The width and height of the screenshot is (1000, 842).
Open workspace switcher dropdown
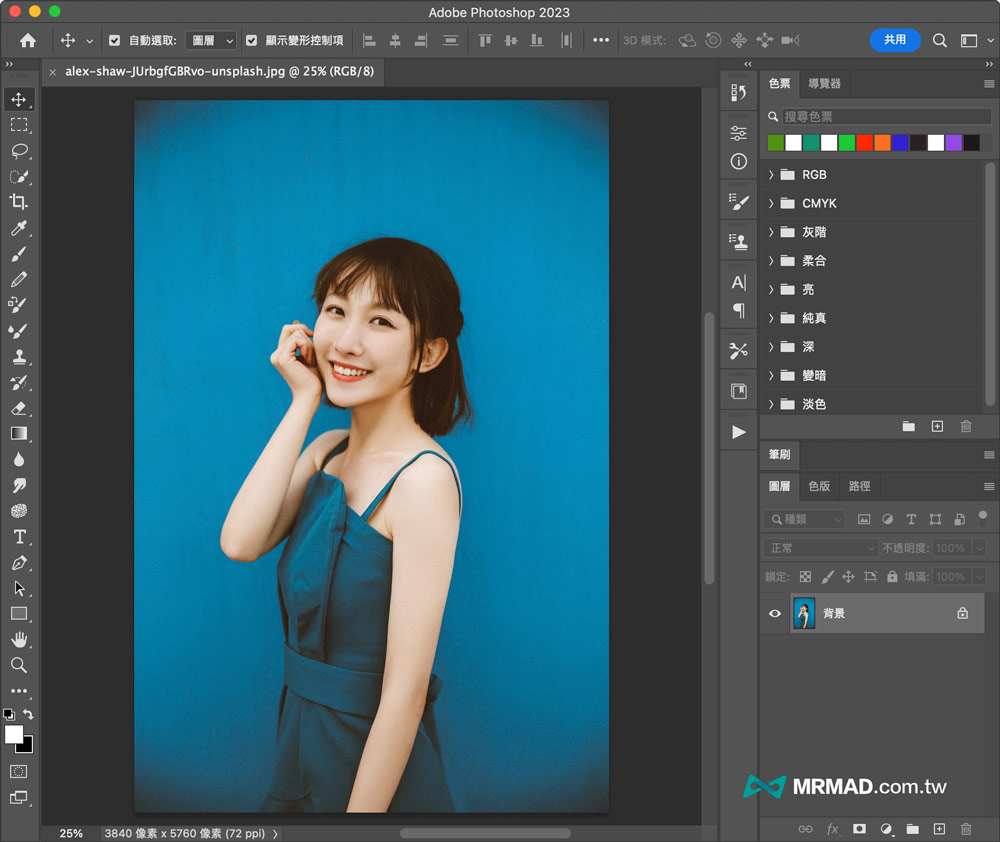976,40
